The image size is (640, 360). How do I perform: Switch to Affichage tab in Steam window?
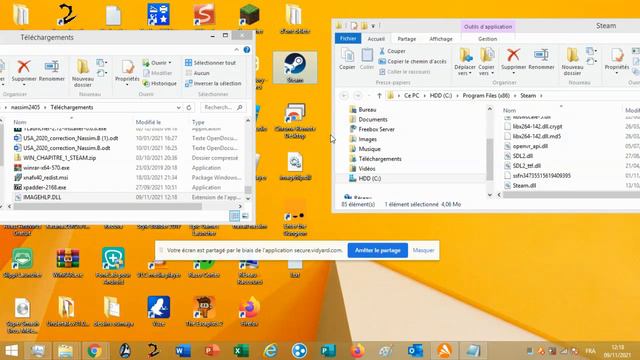441,39
